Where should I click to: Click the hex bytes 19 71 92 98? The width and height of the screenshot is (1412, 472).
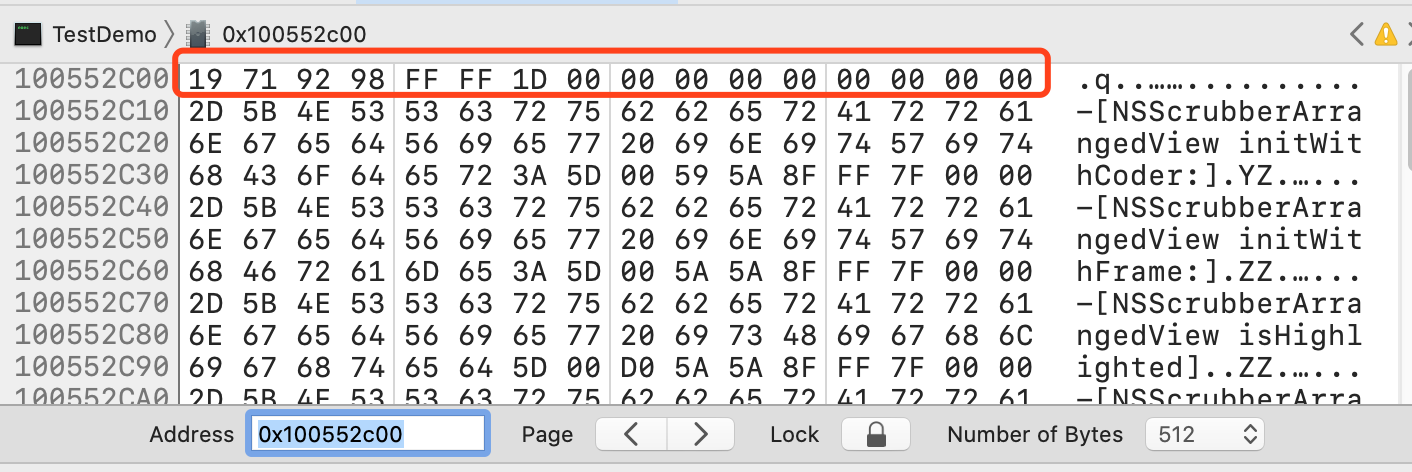[287, 79]
